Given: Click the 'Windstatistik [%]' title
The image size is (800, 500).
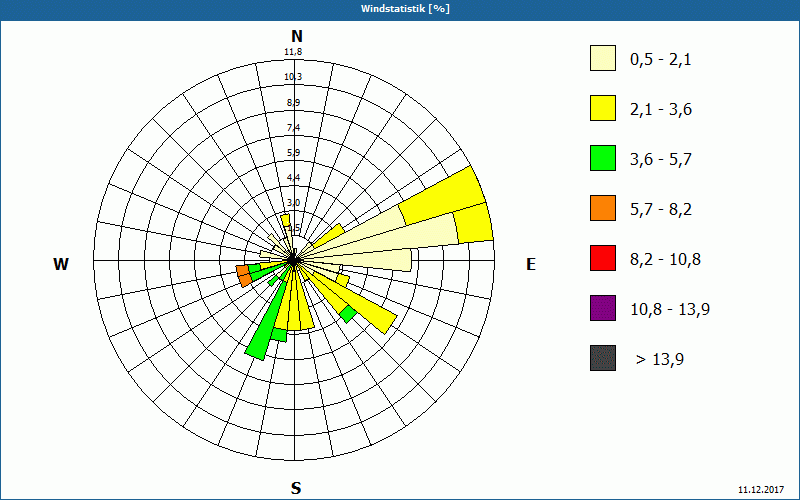Looking at the screenshot, I should click(405, 9).
